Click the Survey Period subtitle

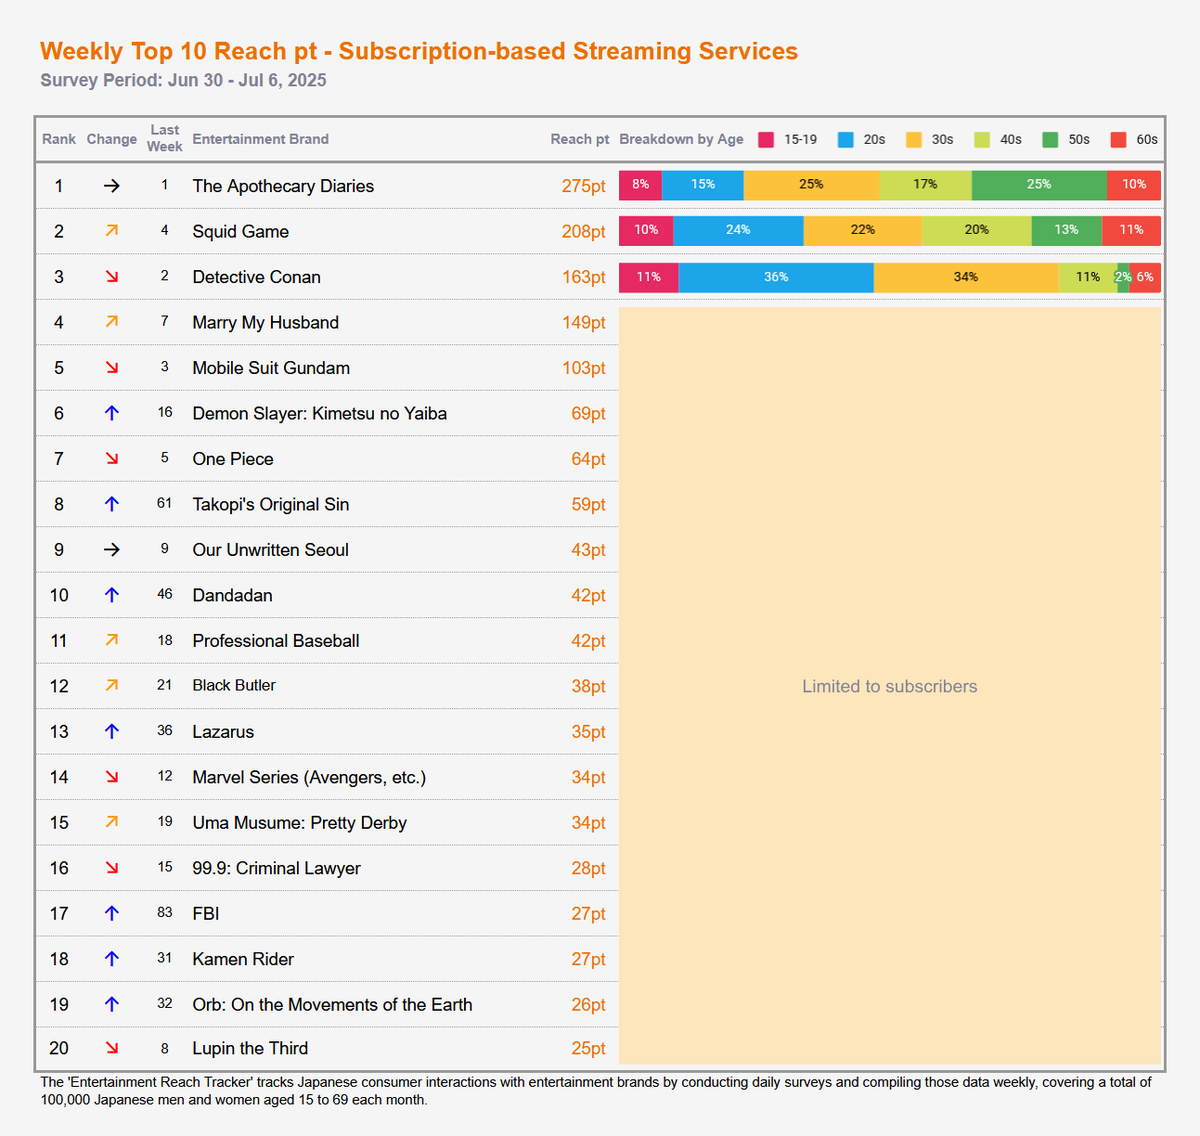pyautogui.click(x=183, y=80)
